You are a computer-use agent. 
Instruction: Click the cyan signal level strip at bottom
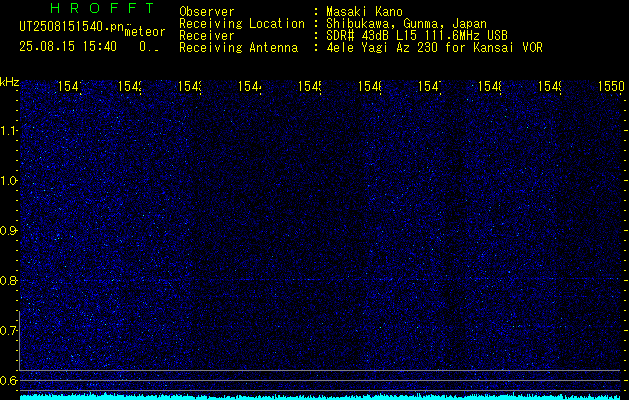click(x=320, y=397)
